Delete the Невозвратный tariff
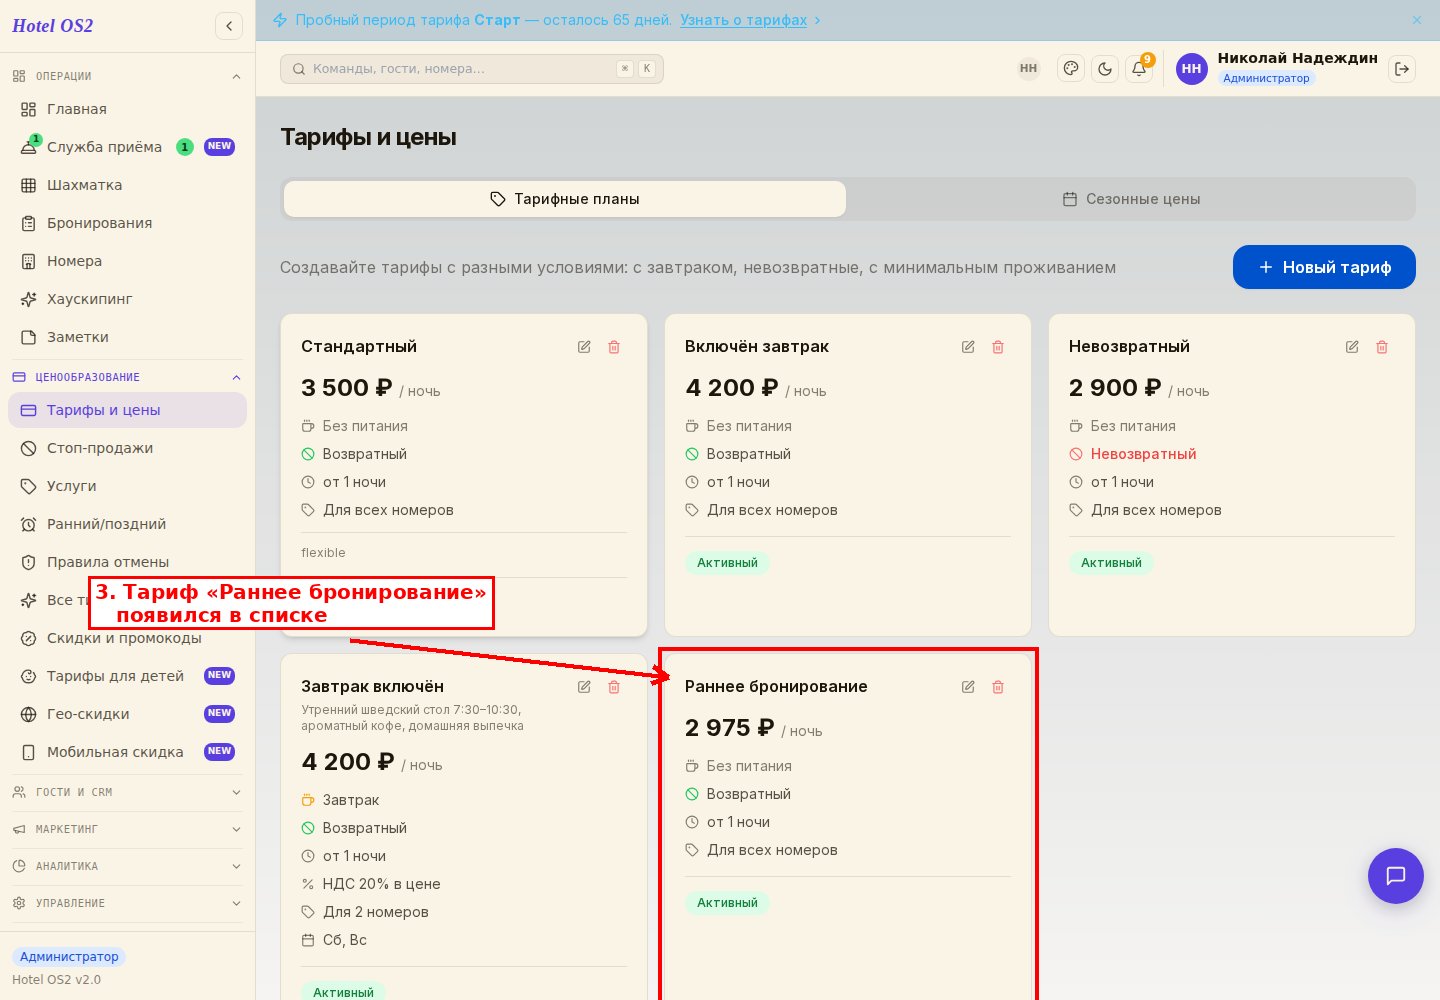1440x1000 pixels. pos(1382,347)
